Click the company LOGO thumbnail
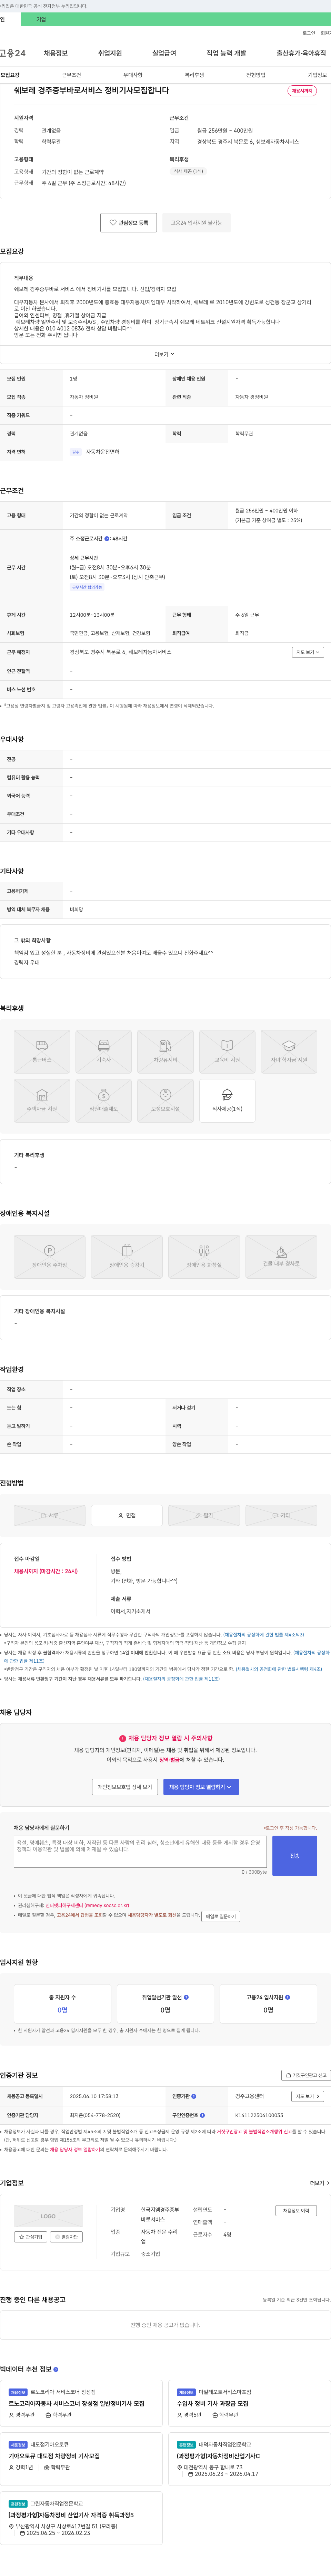331x2576 pixels. click(x=48, y=2216)
